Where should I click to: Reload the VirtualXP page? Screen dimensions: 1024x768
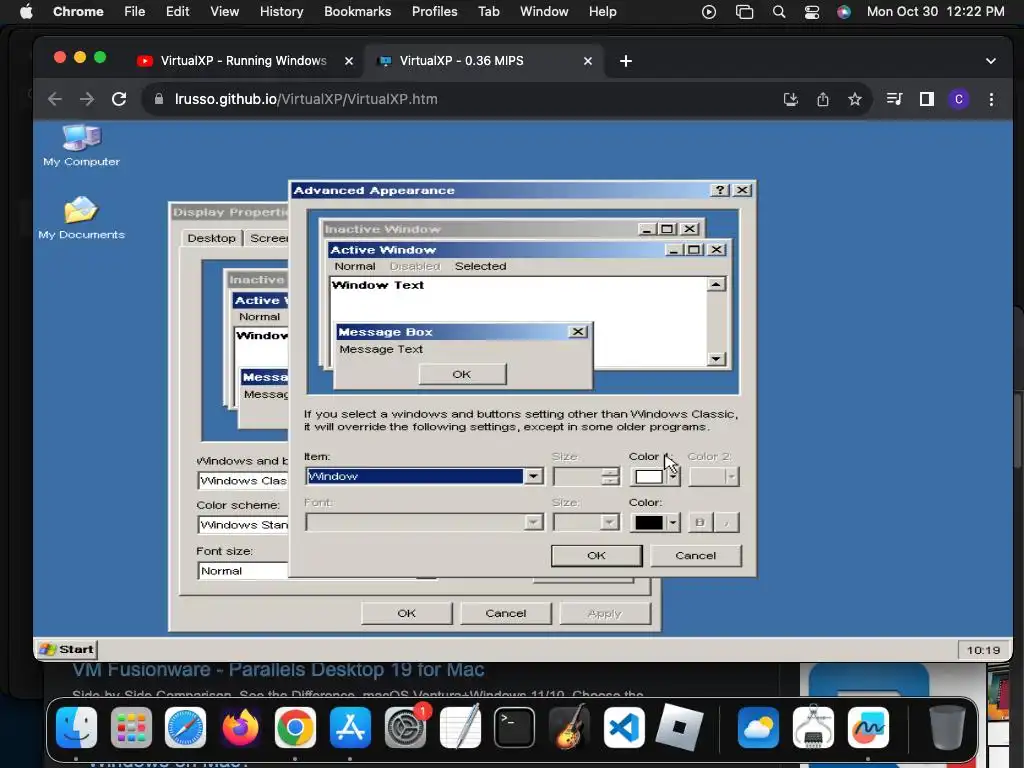pos(119,99)
